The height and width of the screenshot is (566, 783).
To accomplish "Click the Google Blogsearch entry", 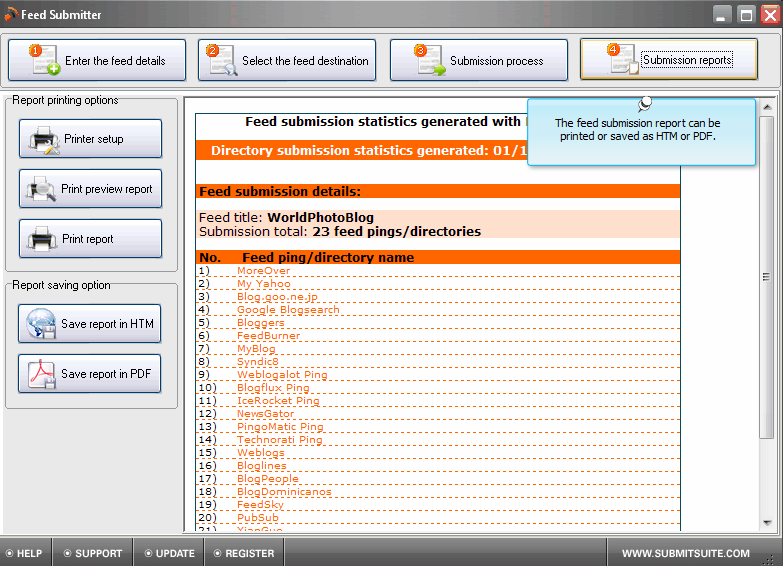I will tap(288, 309).
